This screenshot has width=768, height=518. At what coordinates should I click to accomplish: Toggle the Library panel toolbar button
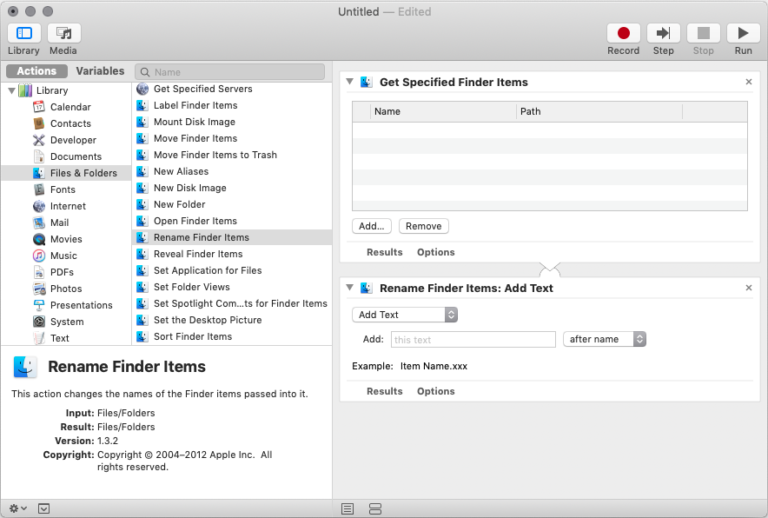[x=24, y=33]
